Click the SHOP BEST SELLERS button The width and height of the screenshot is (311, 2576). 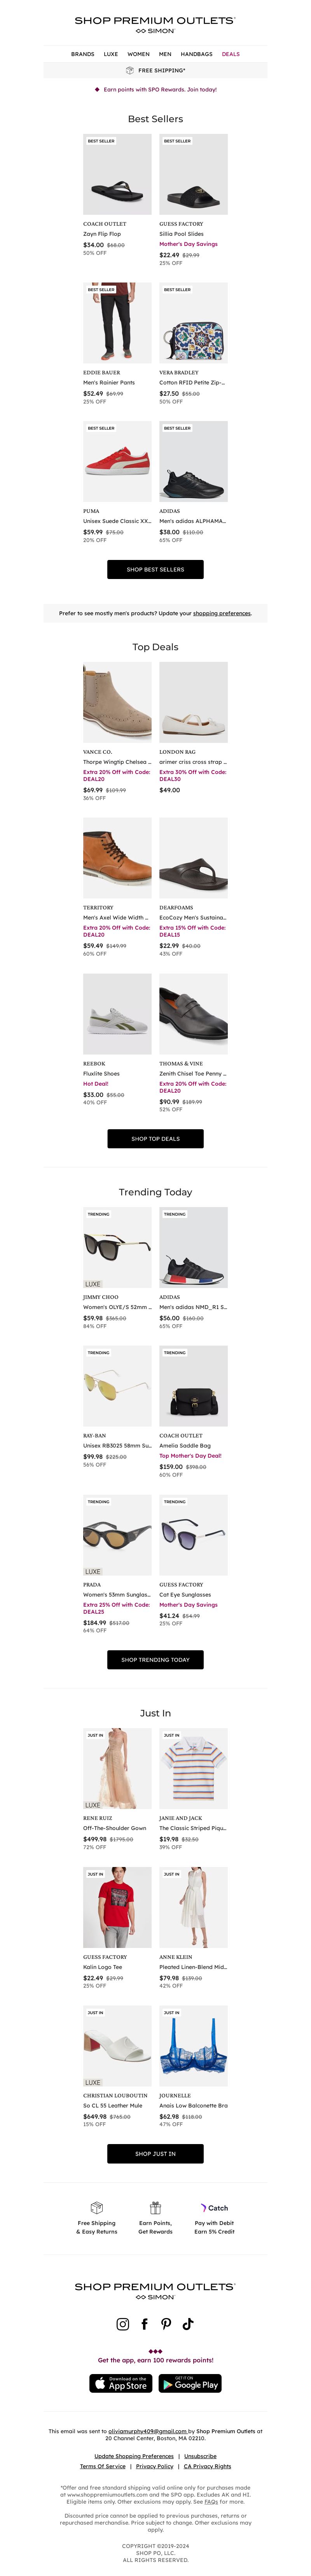coord(155,569)
